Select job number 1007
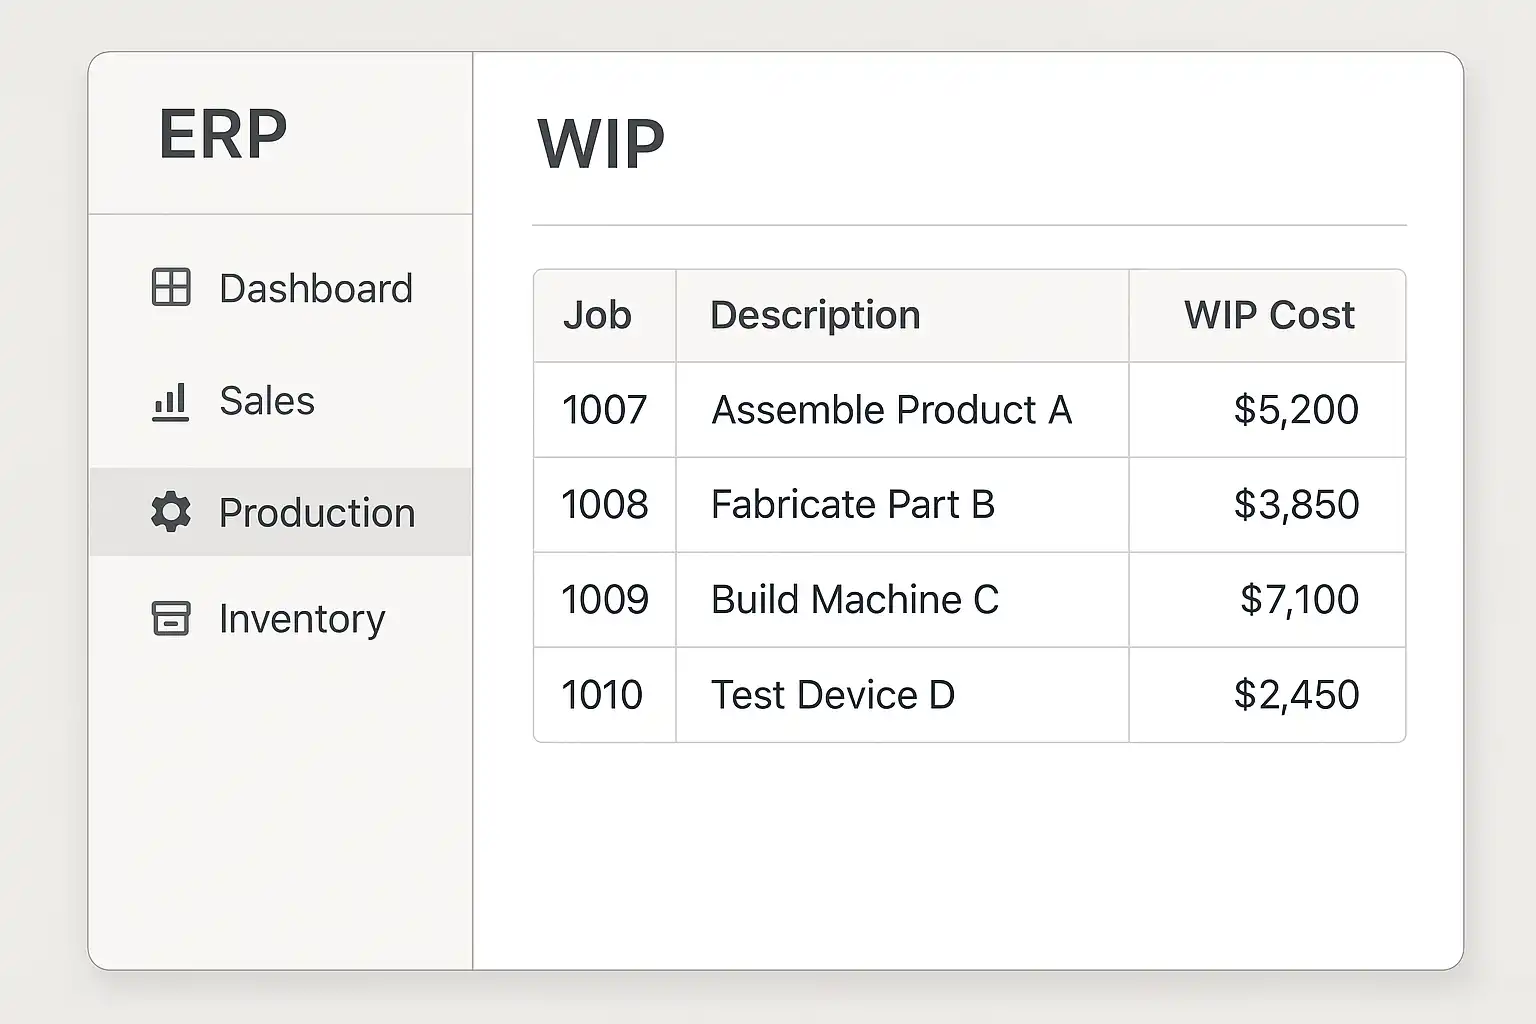Image resolution: width=1536 pixels, height=1024 pixels. tap(604, 410)
